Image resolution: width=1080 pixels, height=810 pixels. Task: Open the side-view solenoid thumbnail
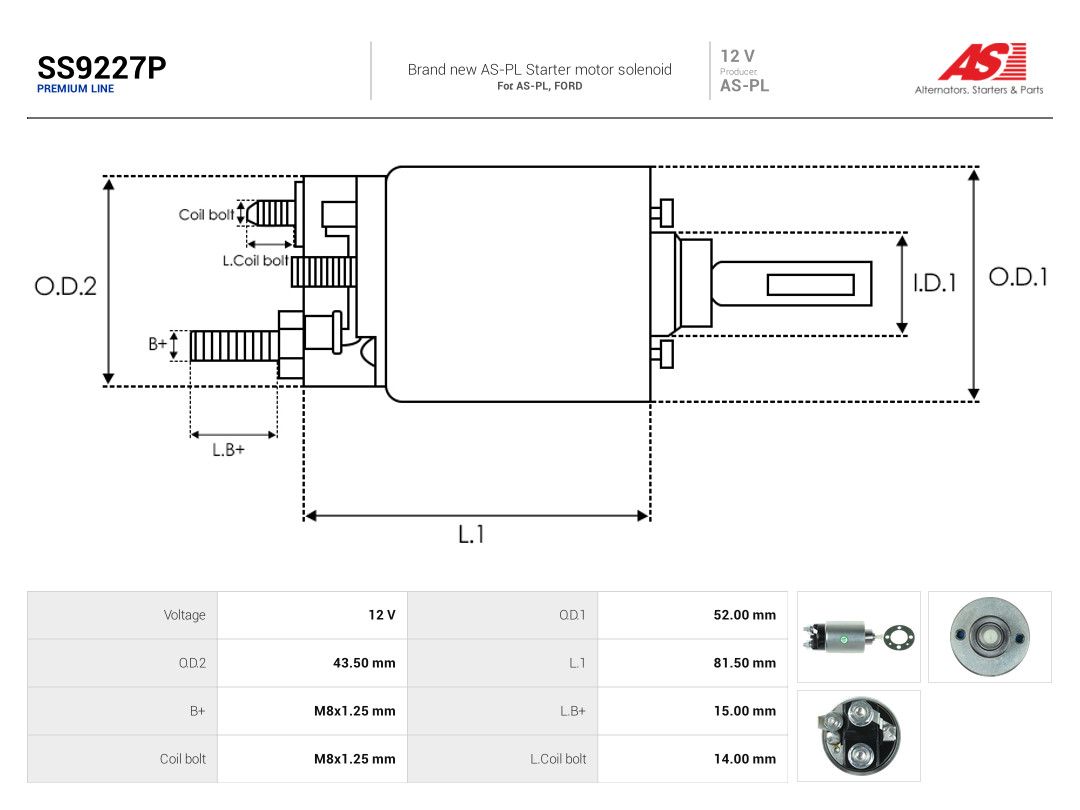coord(859,637)
